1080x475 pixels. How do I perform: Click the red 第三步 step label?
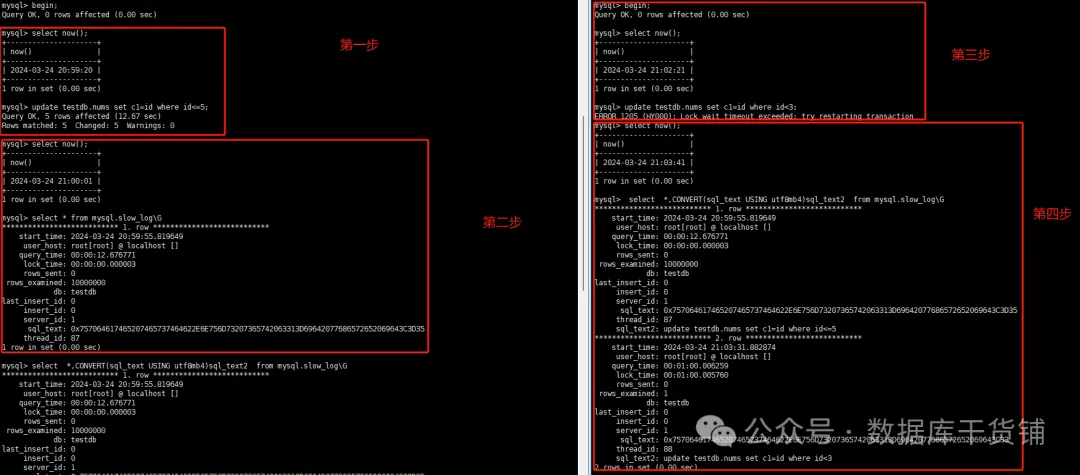tap(970, 55)
